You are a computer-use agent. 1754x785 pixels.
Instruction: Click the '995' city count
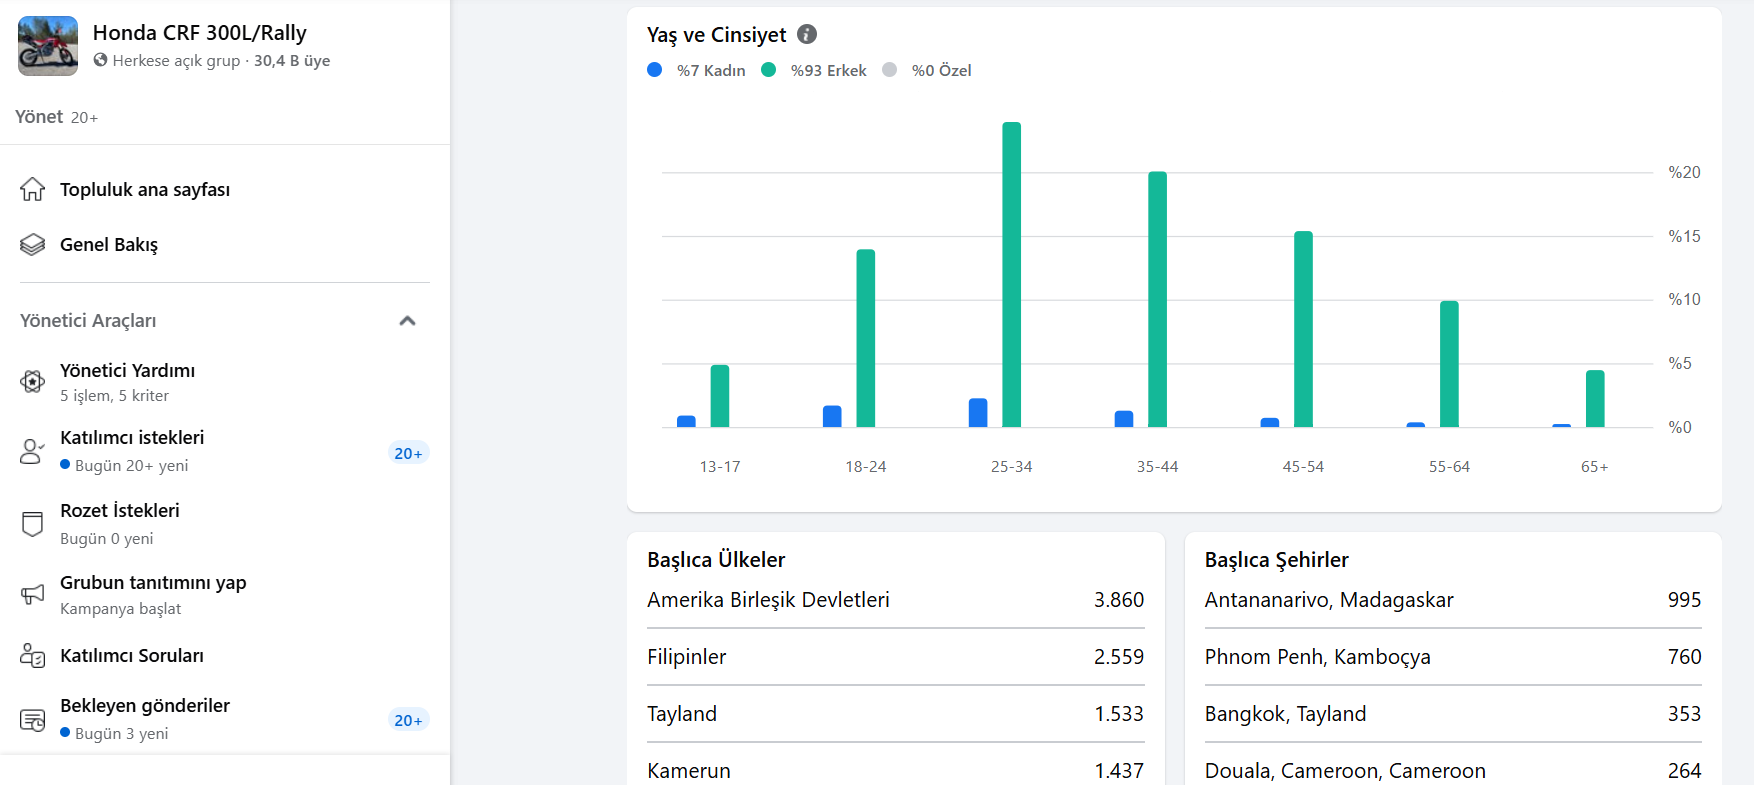(1685, 600)
